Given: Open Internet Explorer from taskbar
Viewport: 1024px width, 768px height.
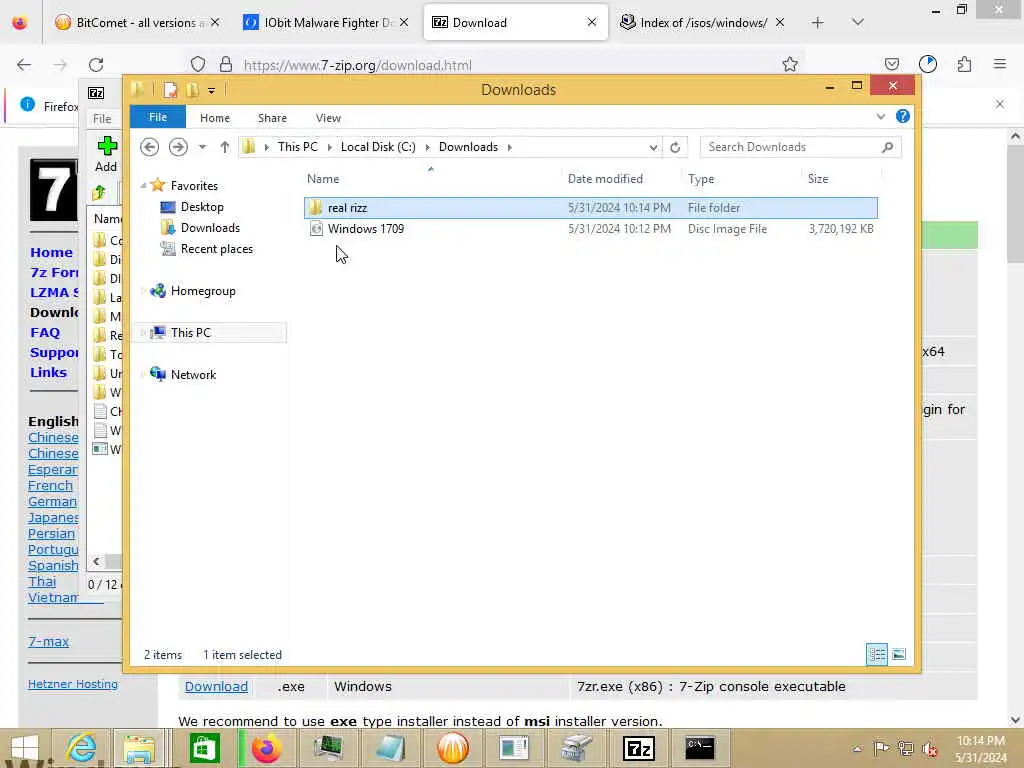Looking at the screenshot, I should (82, 748).
